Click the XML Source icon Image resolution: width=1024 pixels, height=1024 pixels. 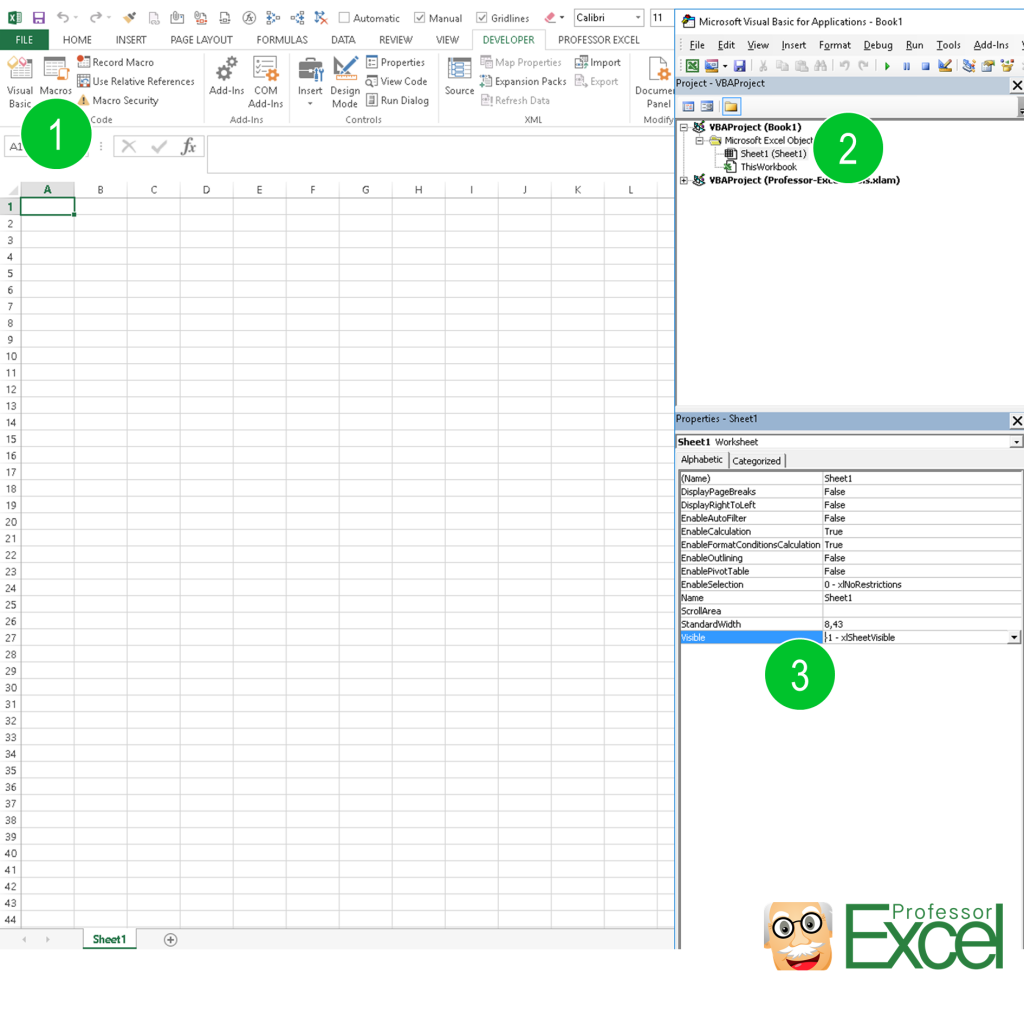tap(459, 76)
